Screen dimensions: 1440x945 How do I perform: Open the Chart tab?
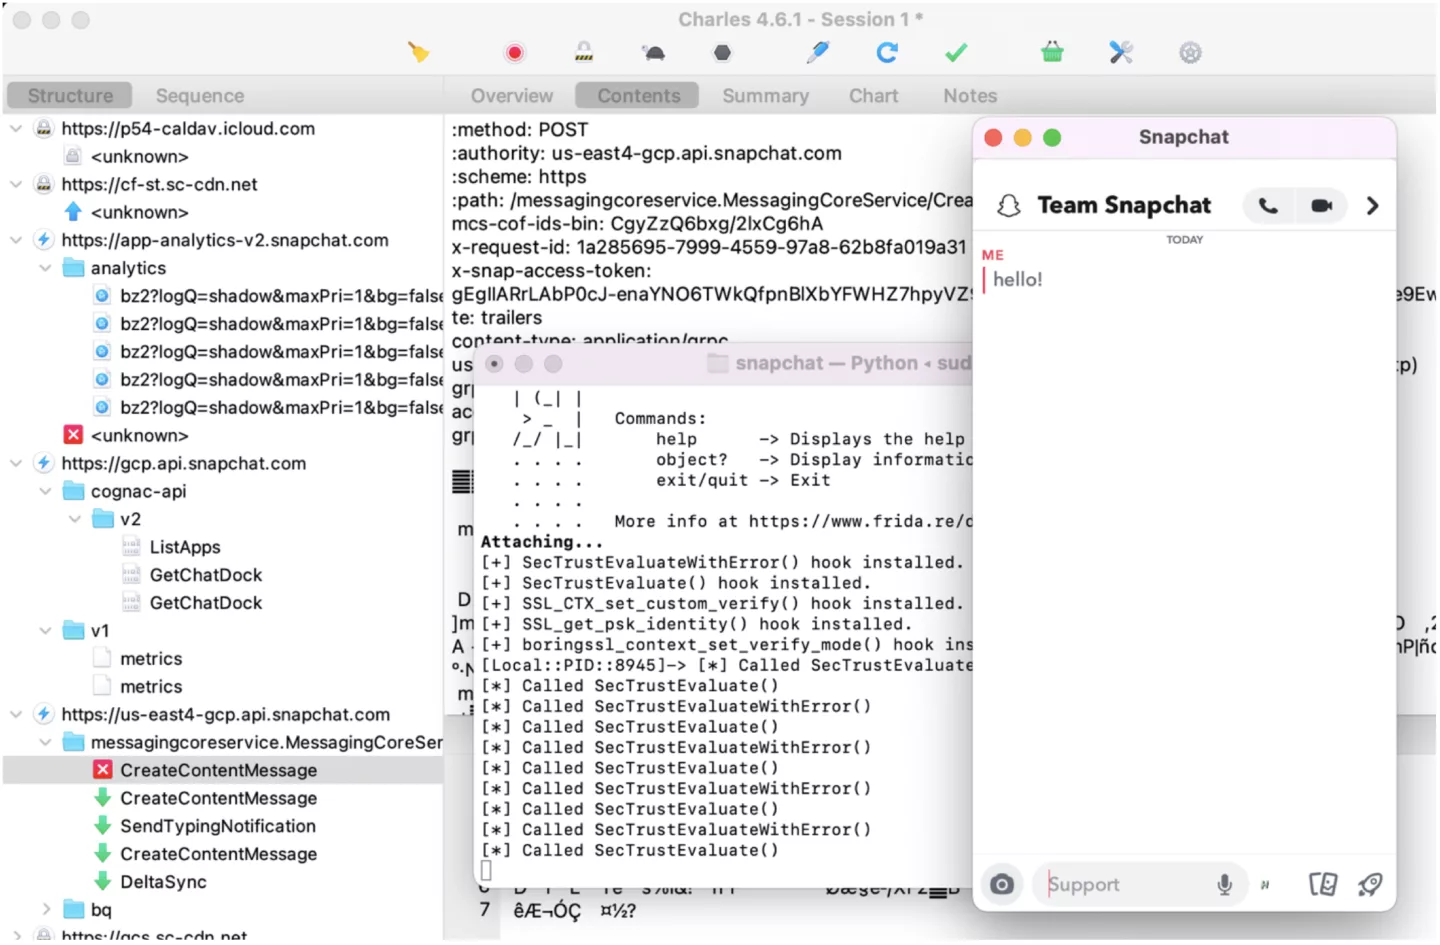tap(873, 95)
